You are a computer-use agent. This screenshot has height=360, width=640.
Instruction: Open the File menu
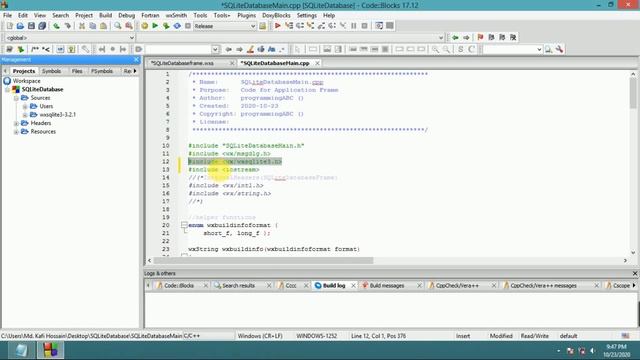[7, 15]
